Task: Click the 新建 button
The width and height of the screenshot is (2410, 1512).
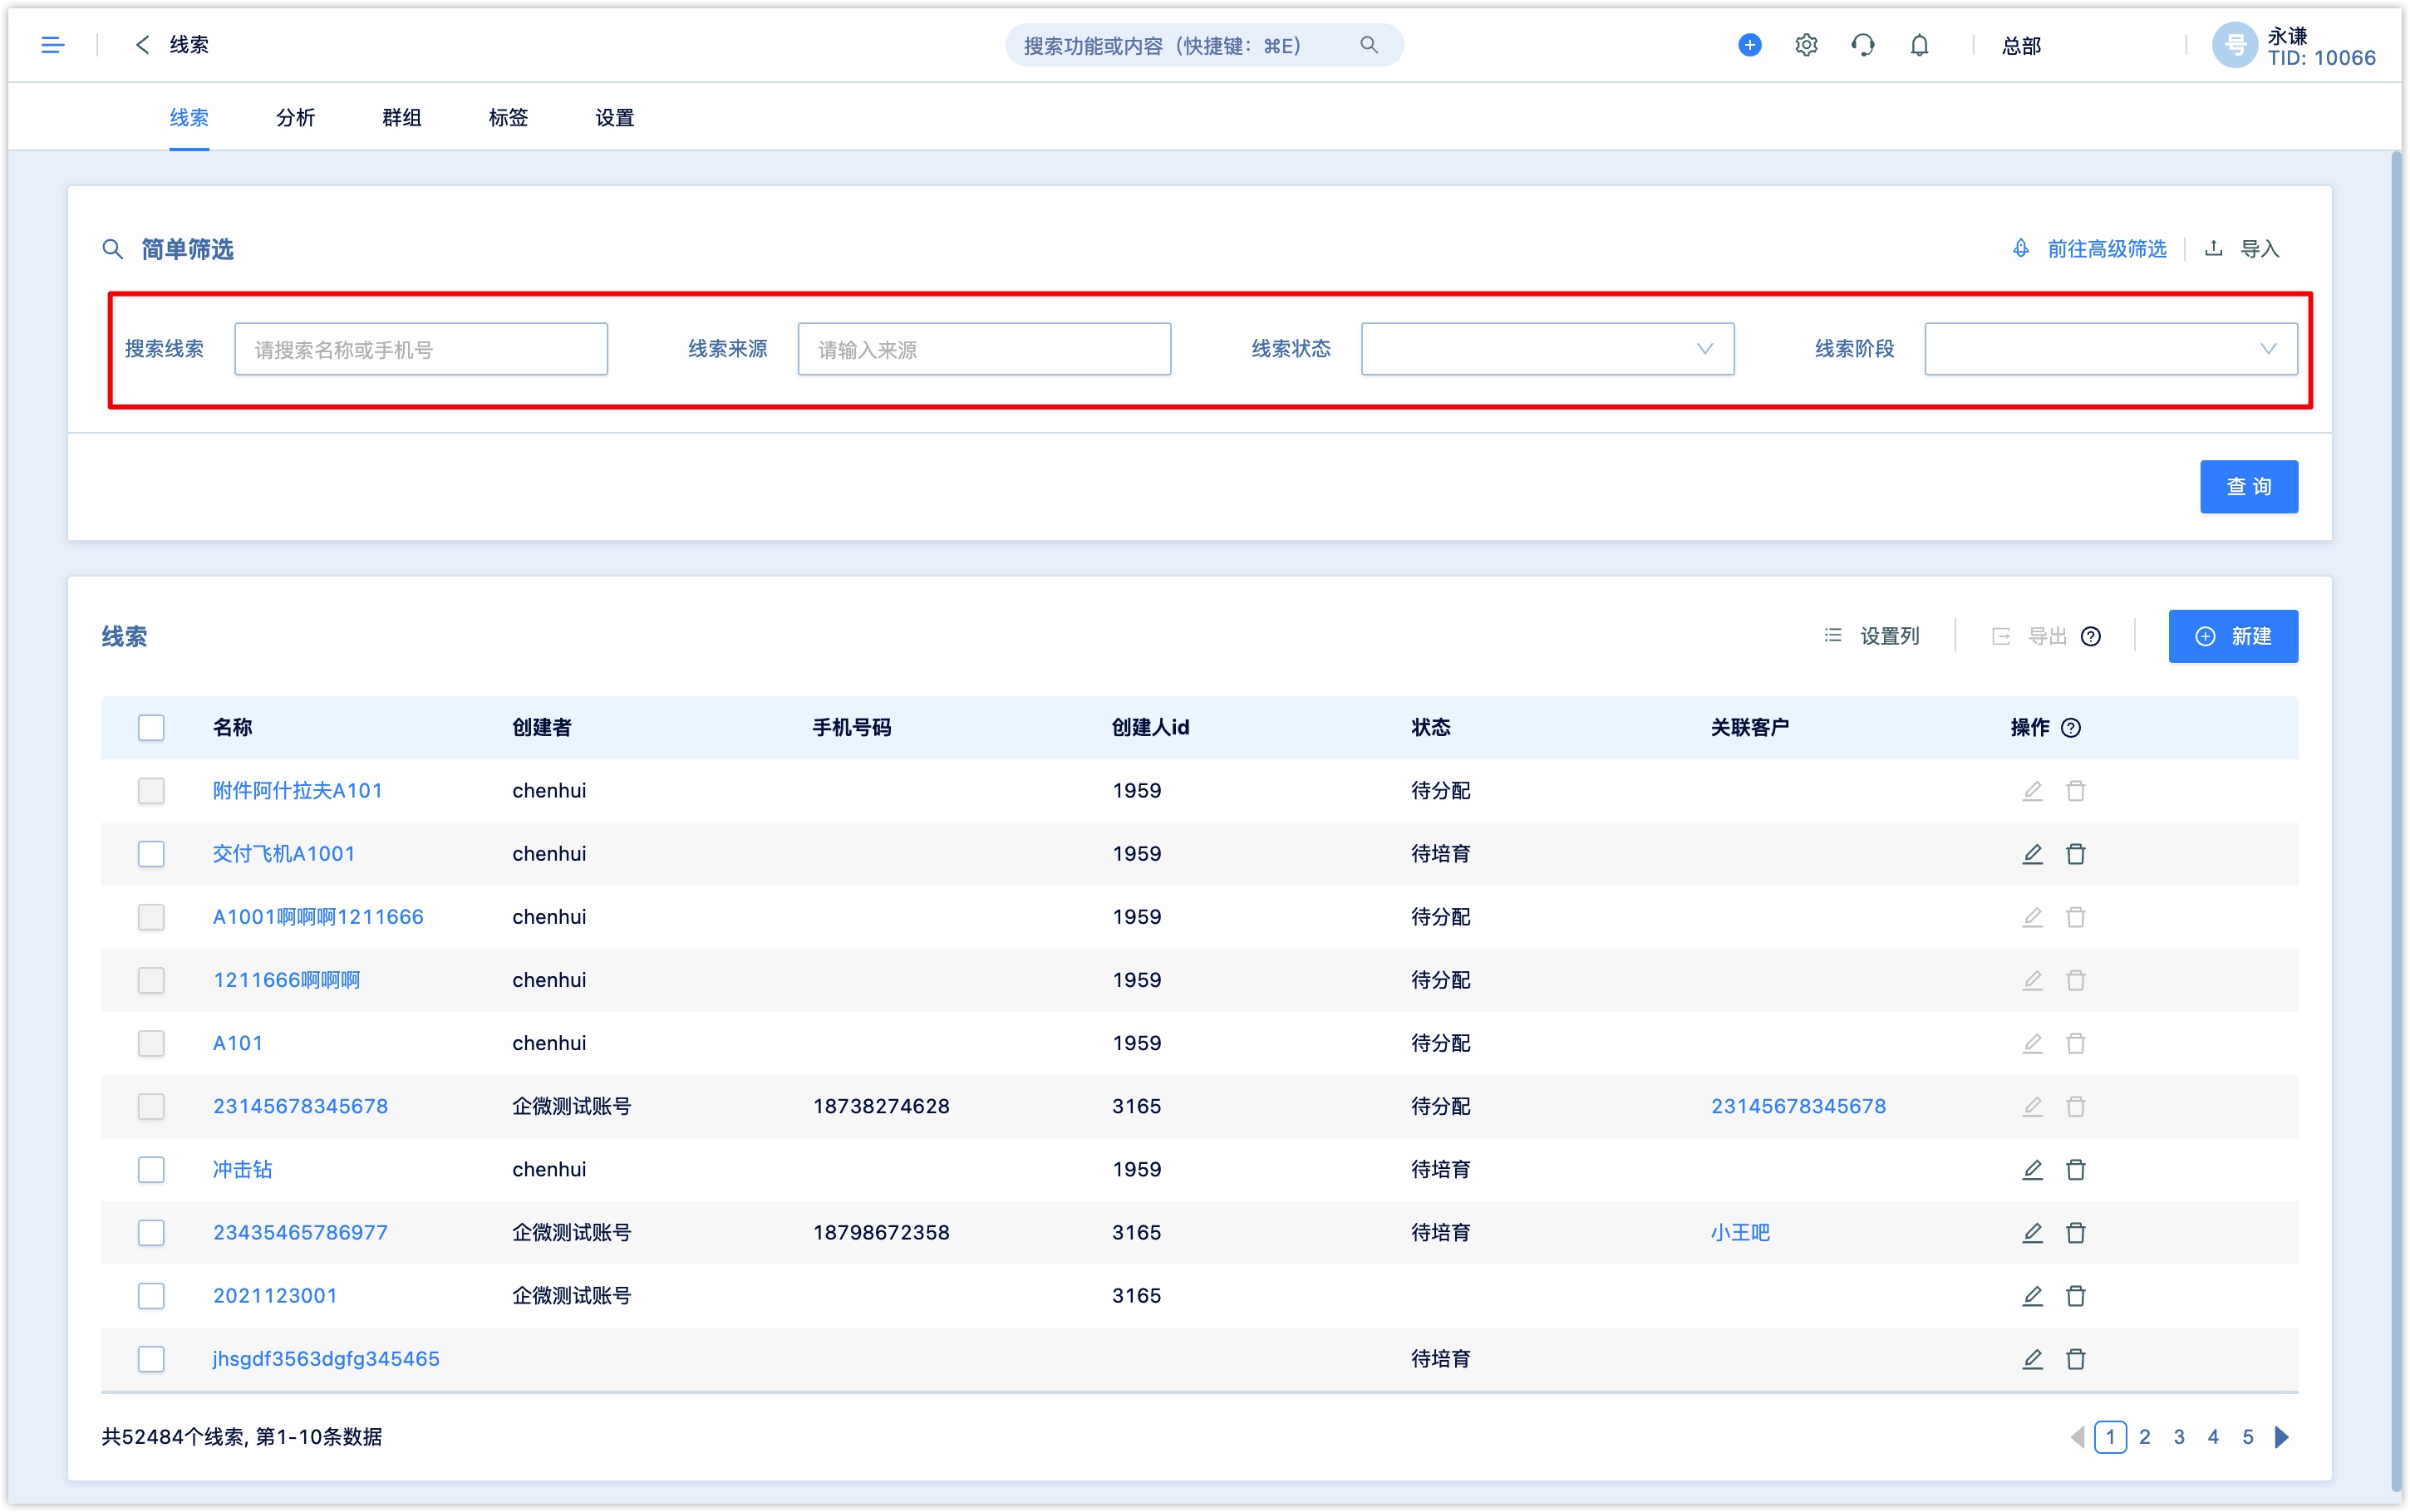Action: click(2232, 636)
